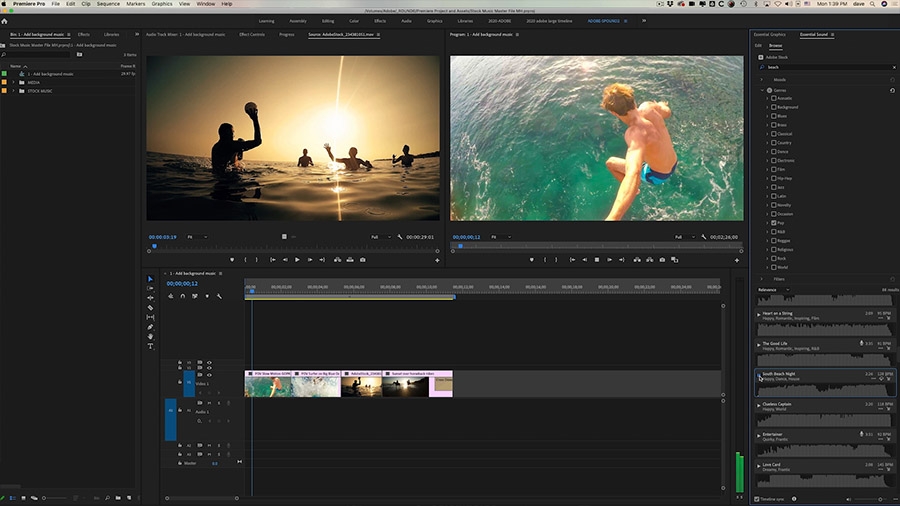Switch to Editing workspace
Screen dimensions: 900x506
coord(328,21)
